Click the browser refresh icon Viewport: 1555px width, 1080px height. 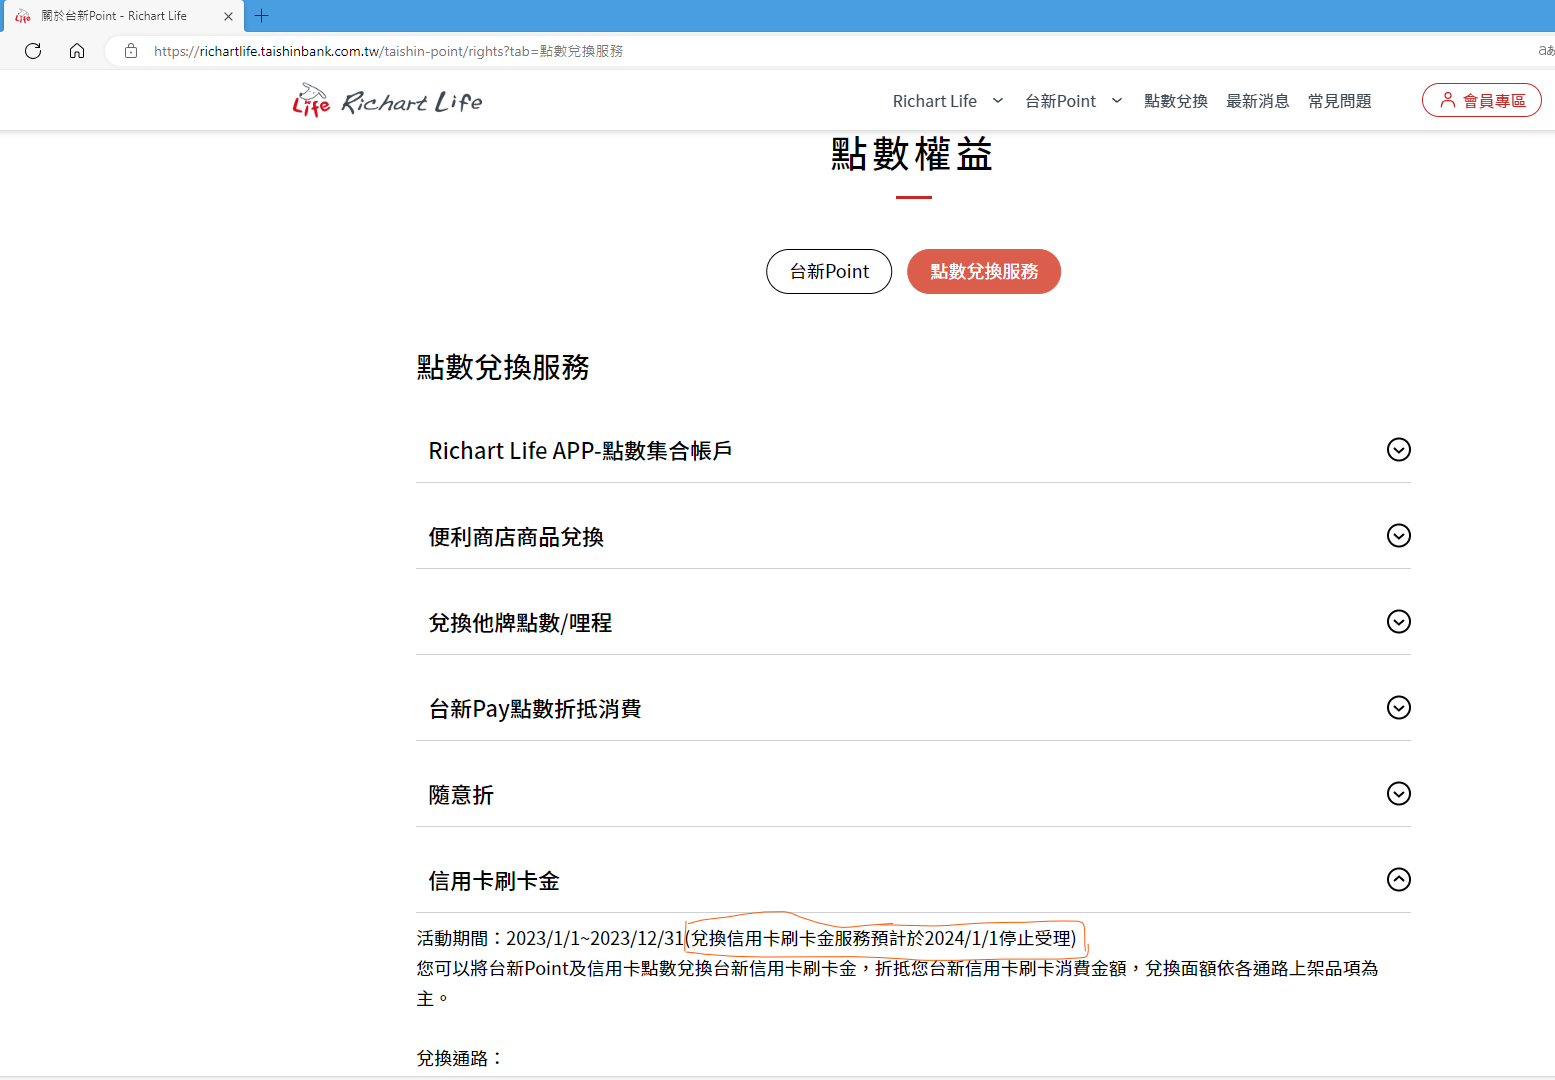point(33,51)
